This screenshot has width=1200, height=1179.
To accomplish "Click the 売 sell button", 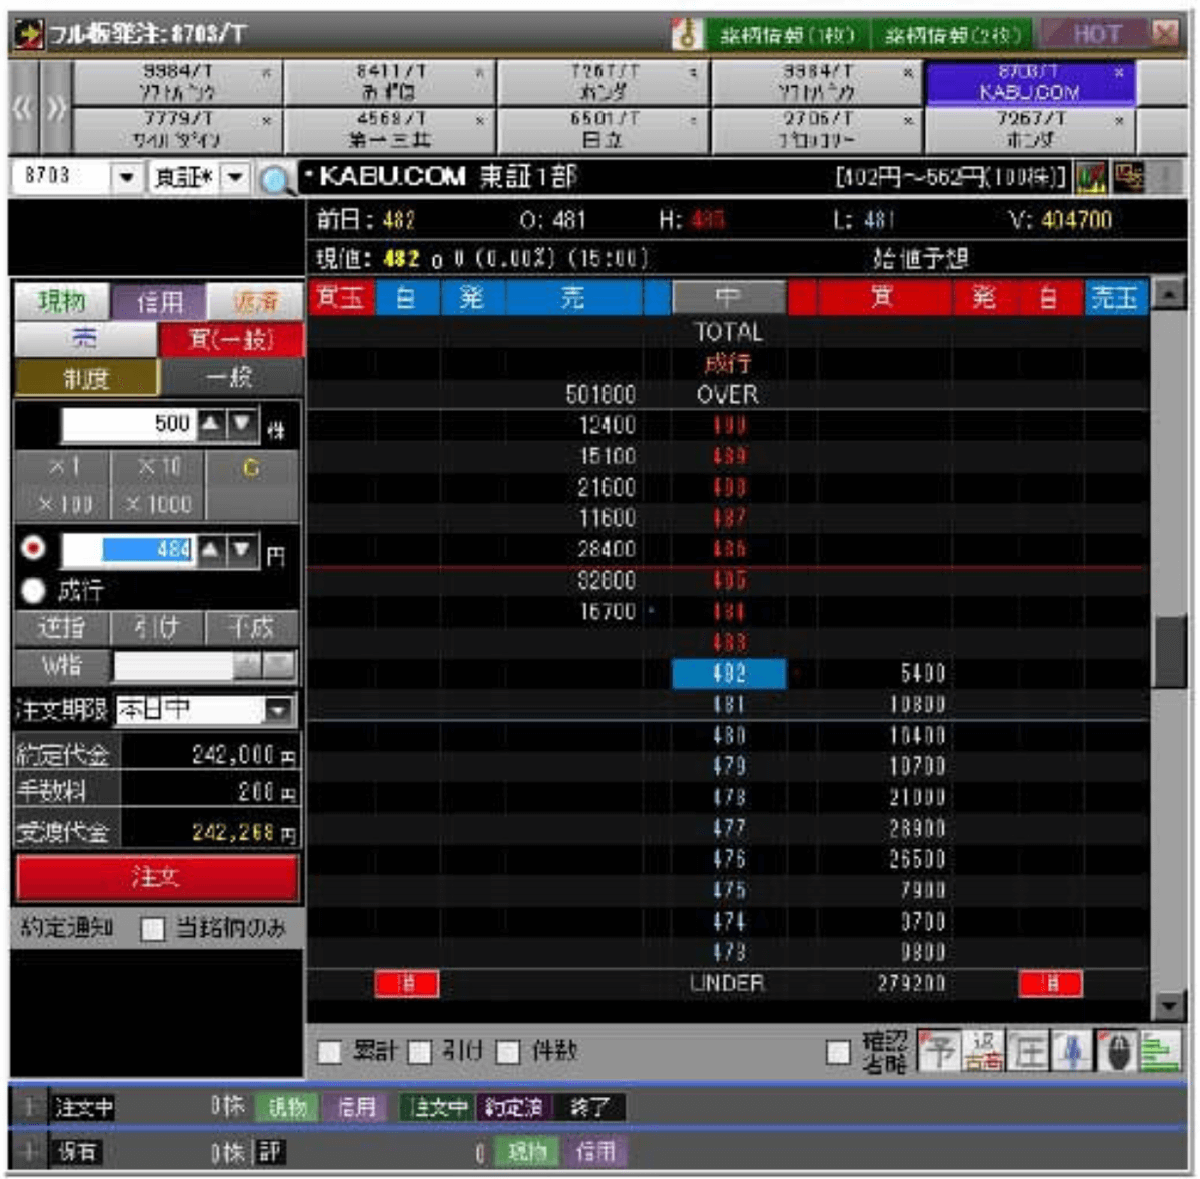I will [86, 339].
